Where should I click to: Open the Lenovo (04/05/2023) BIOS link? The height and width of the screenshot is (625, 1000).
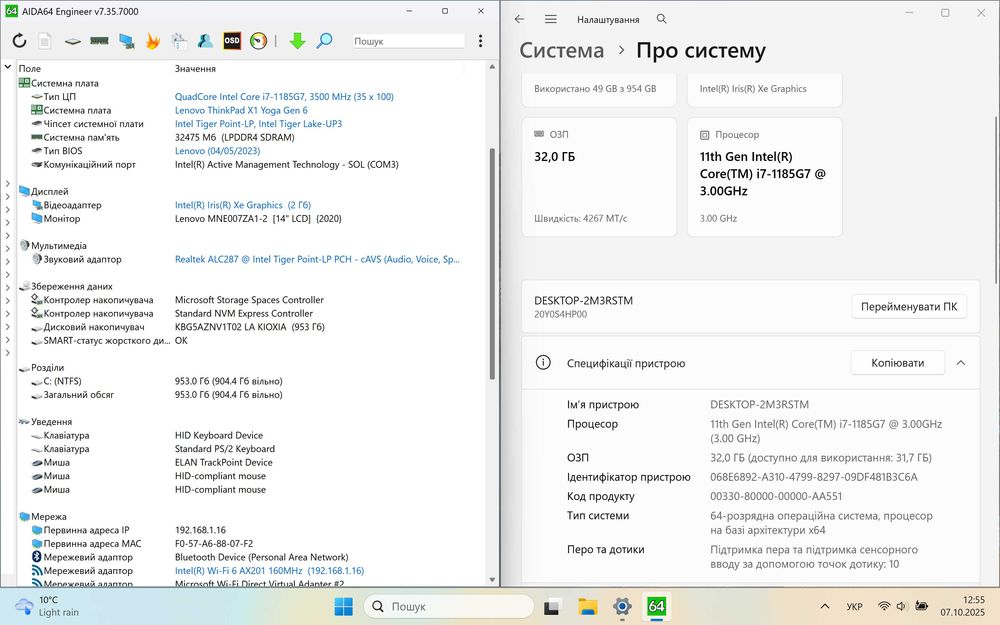(x=217, y=151)
